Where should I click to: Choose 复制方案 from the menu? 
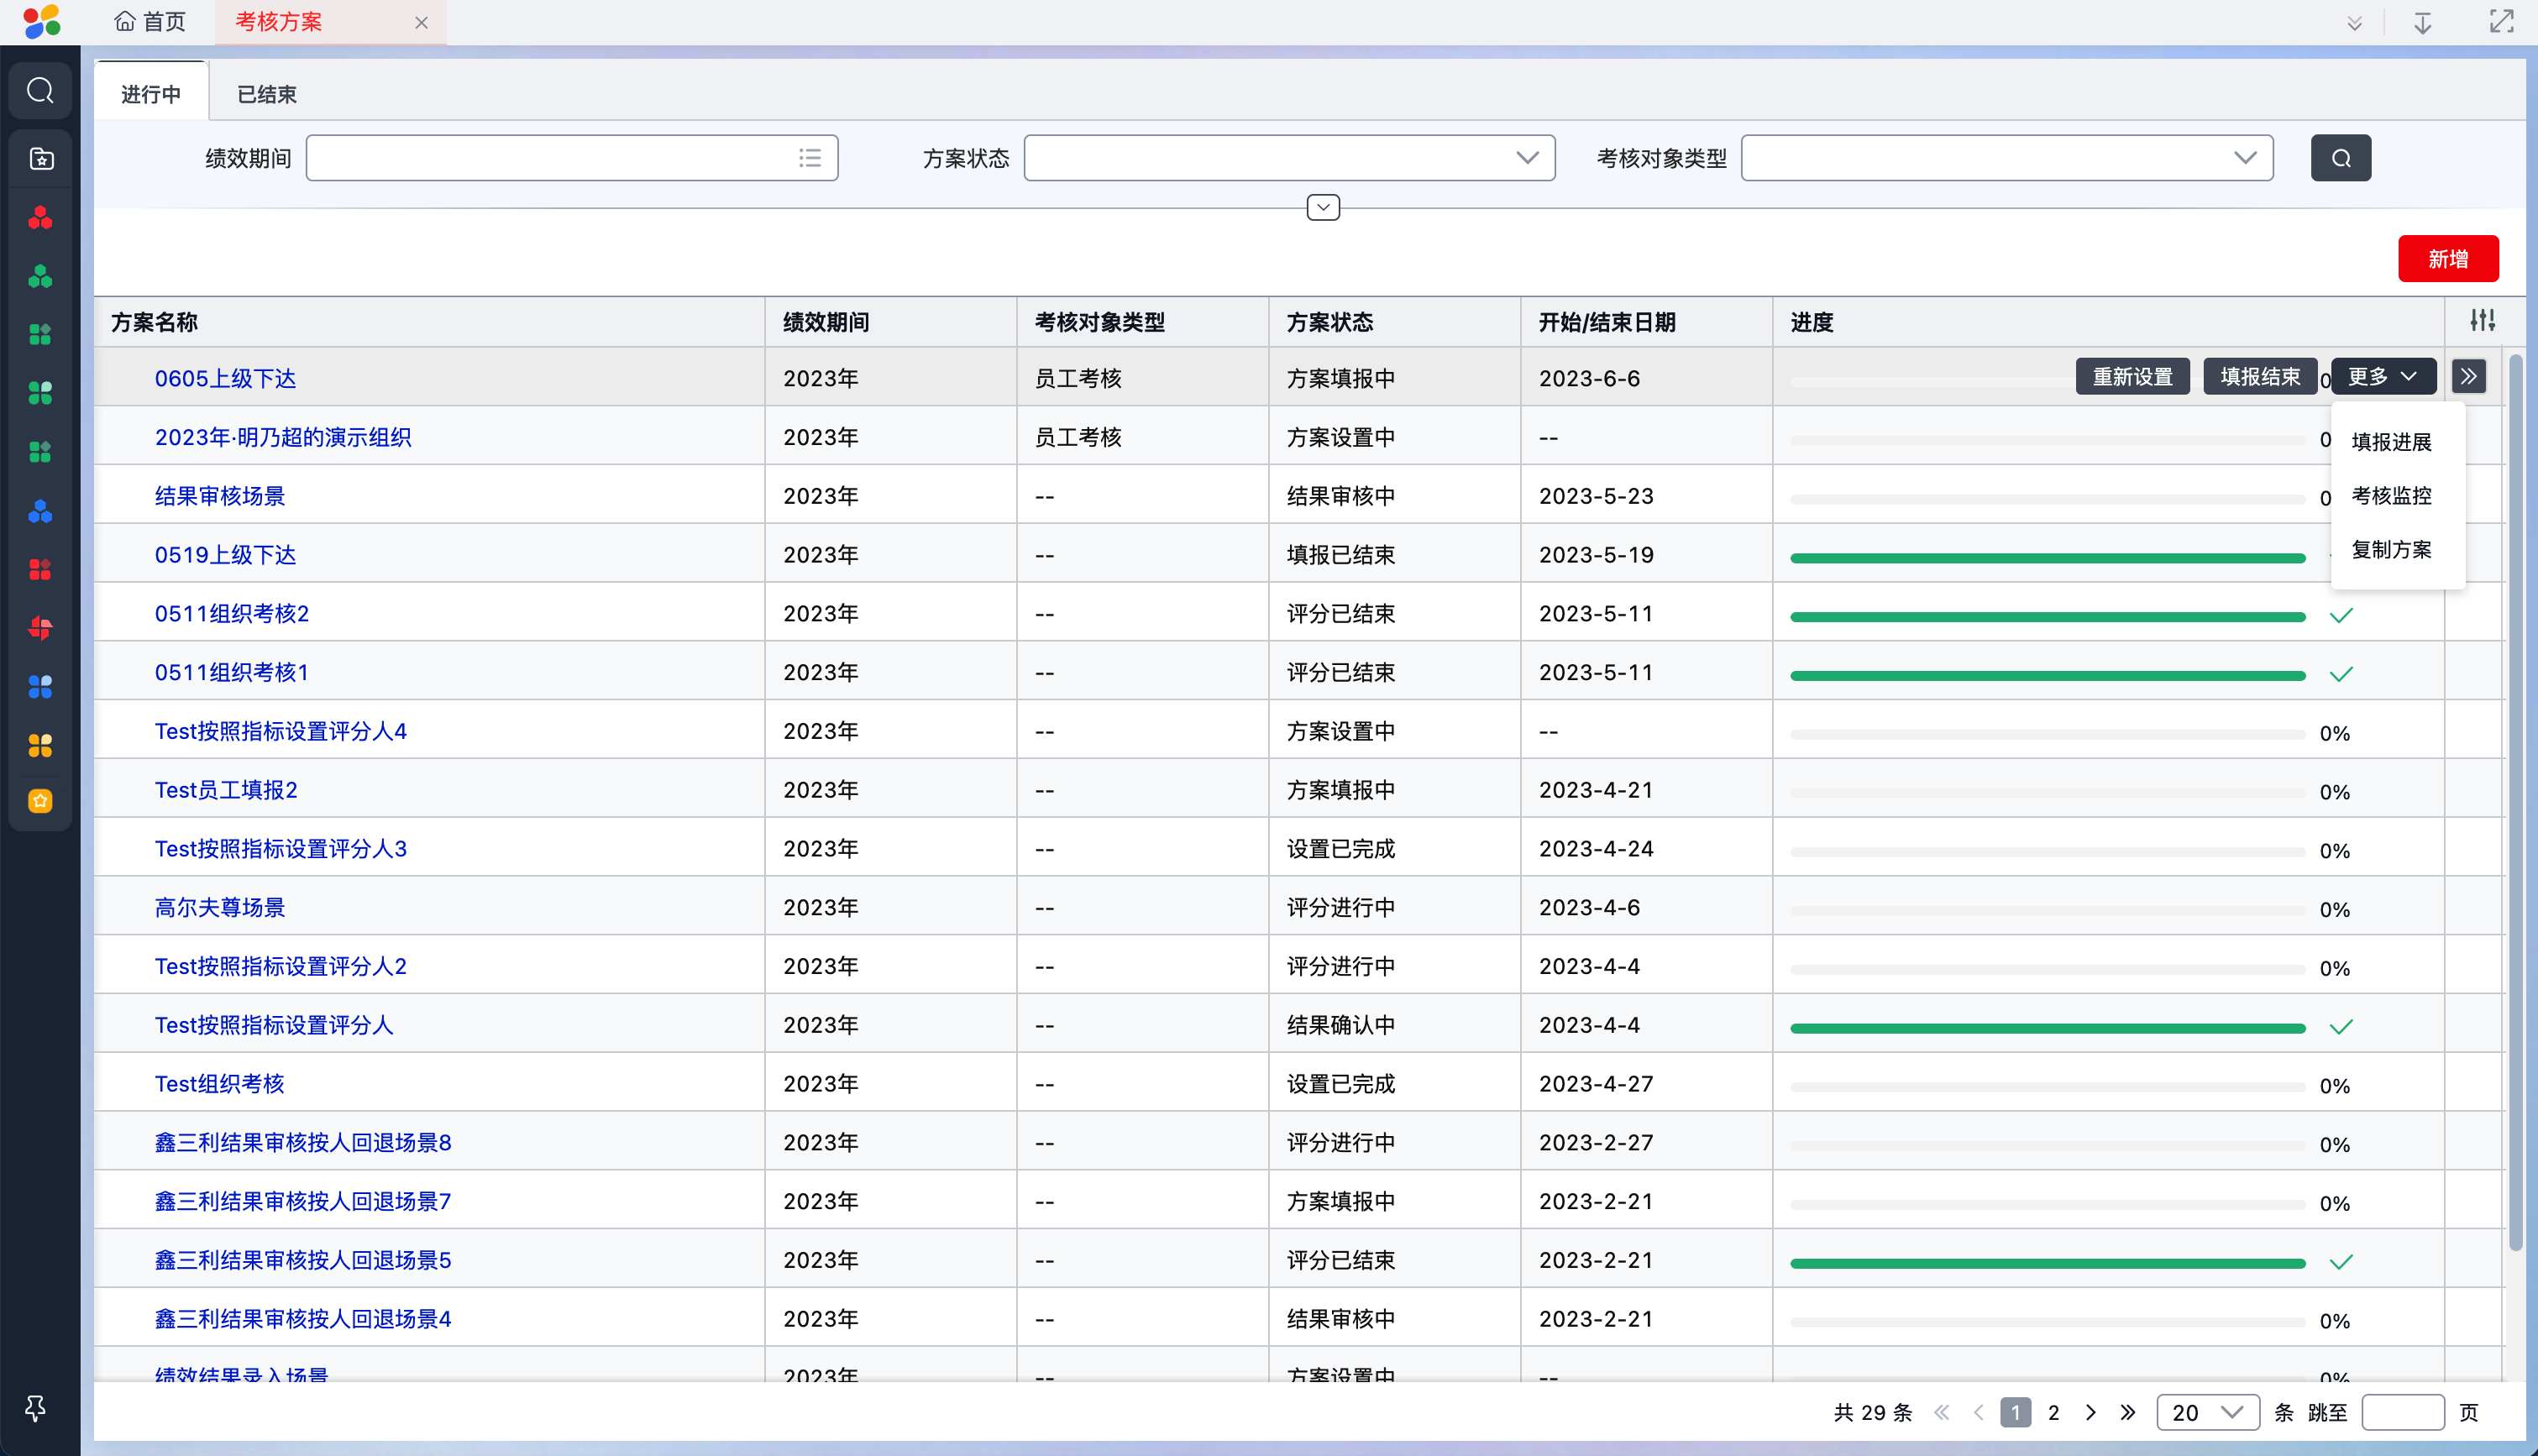pos(2391,549)
